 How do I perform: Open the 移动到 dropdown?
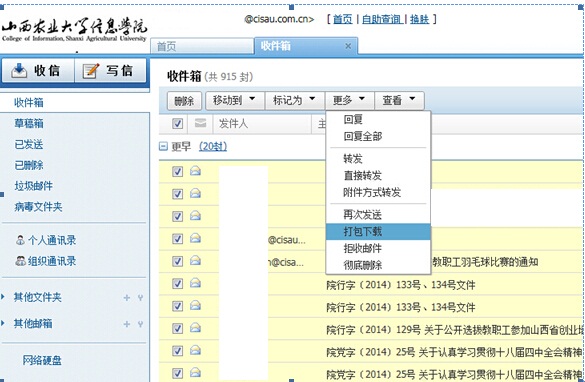[235, 100]
